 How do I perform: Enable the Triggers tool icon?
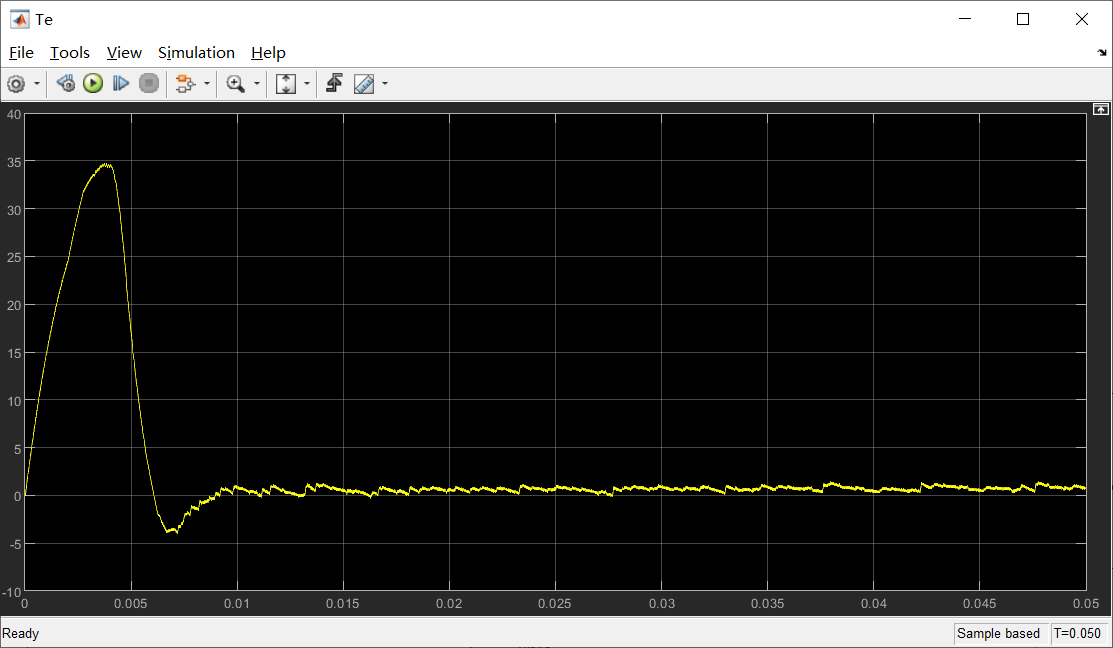pyautogui.click(x=334, y=84)
